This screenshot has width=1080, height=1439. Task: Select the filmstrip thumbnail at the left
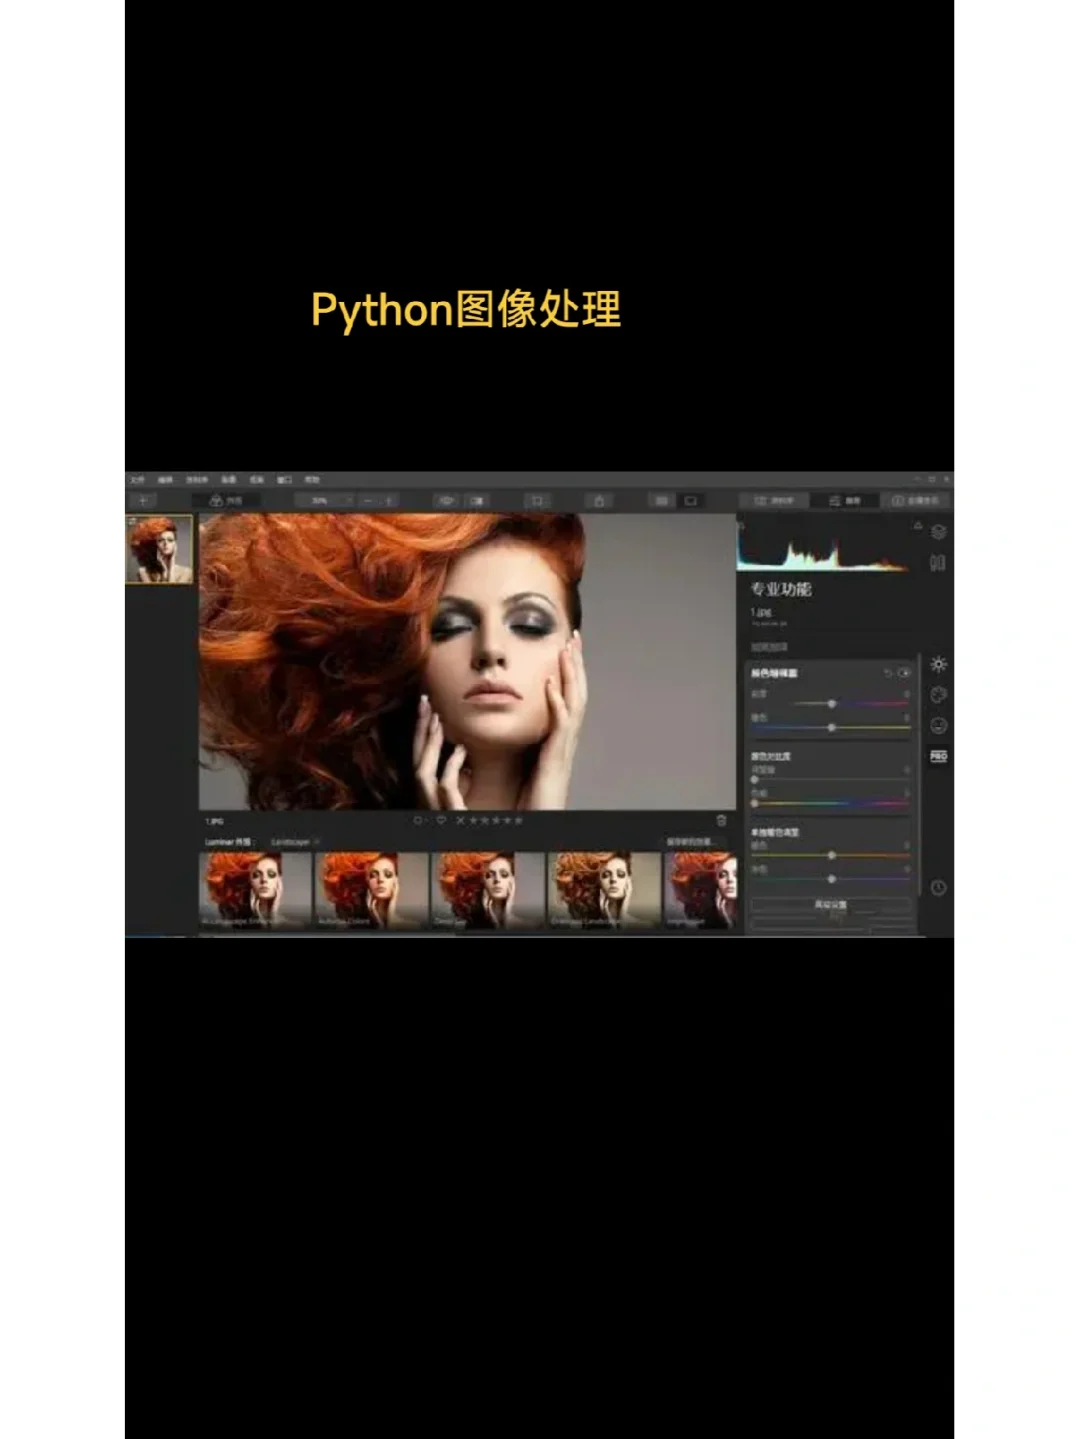click(x=159, y=549)
